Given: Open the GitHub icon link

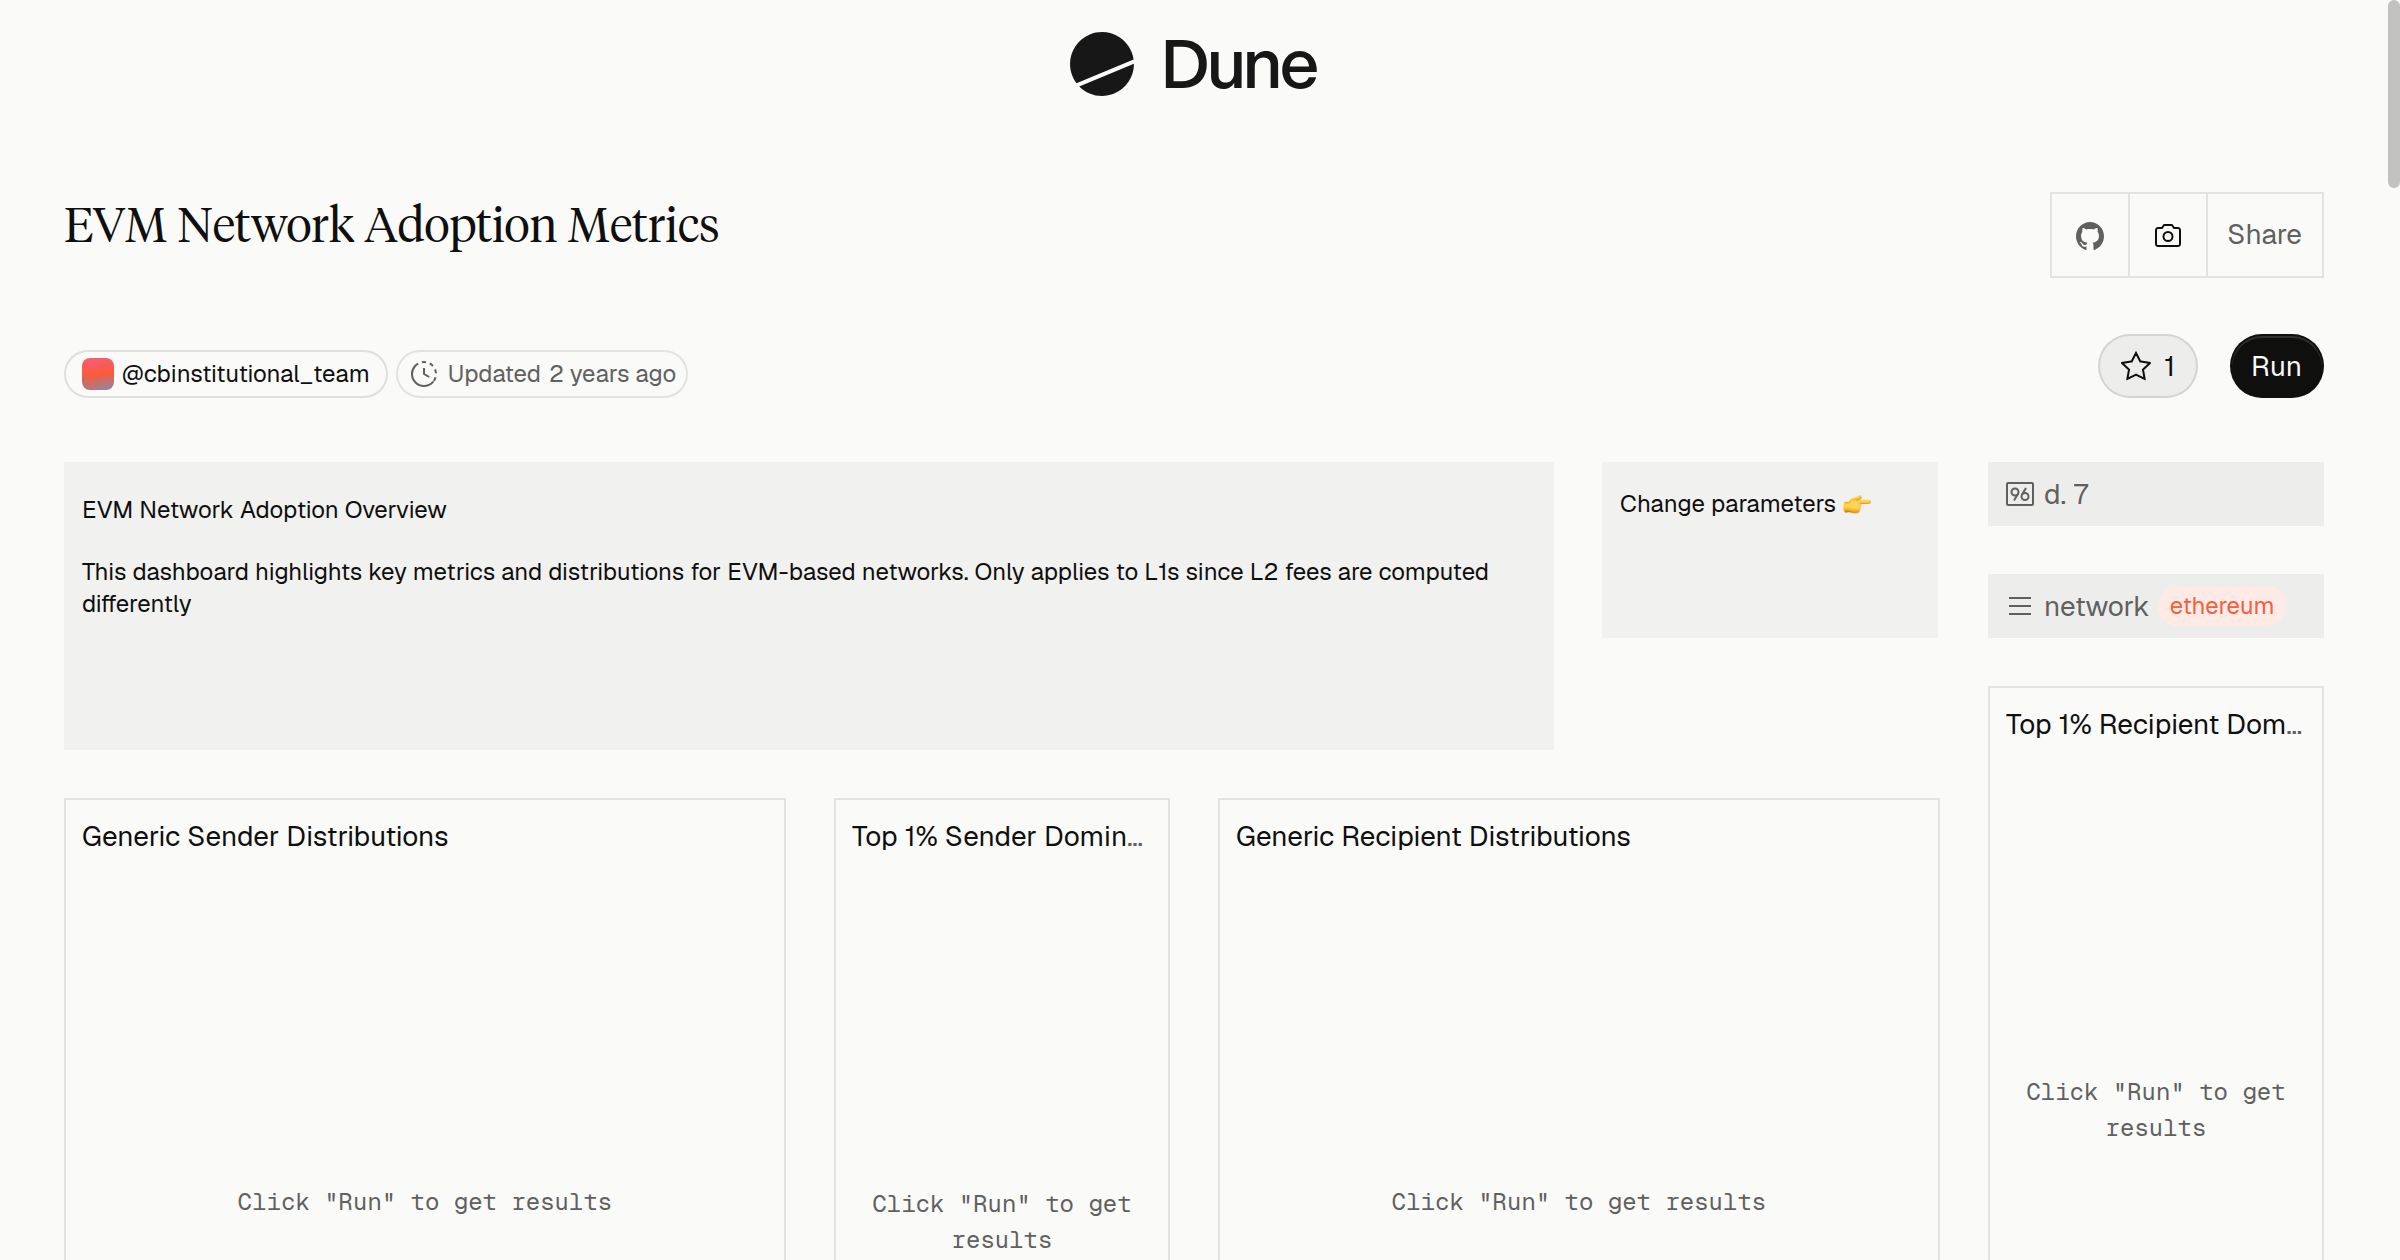Looking at the screenshot, I should (x=2089, y=236).
